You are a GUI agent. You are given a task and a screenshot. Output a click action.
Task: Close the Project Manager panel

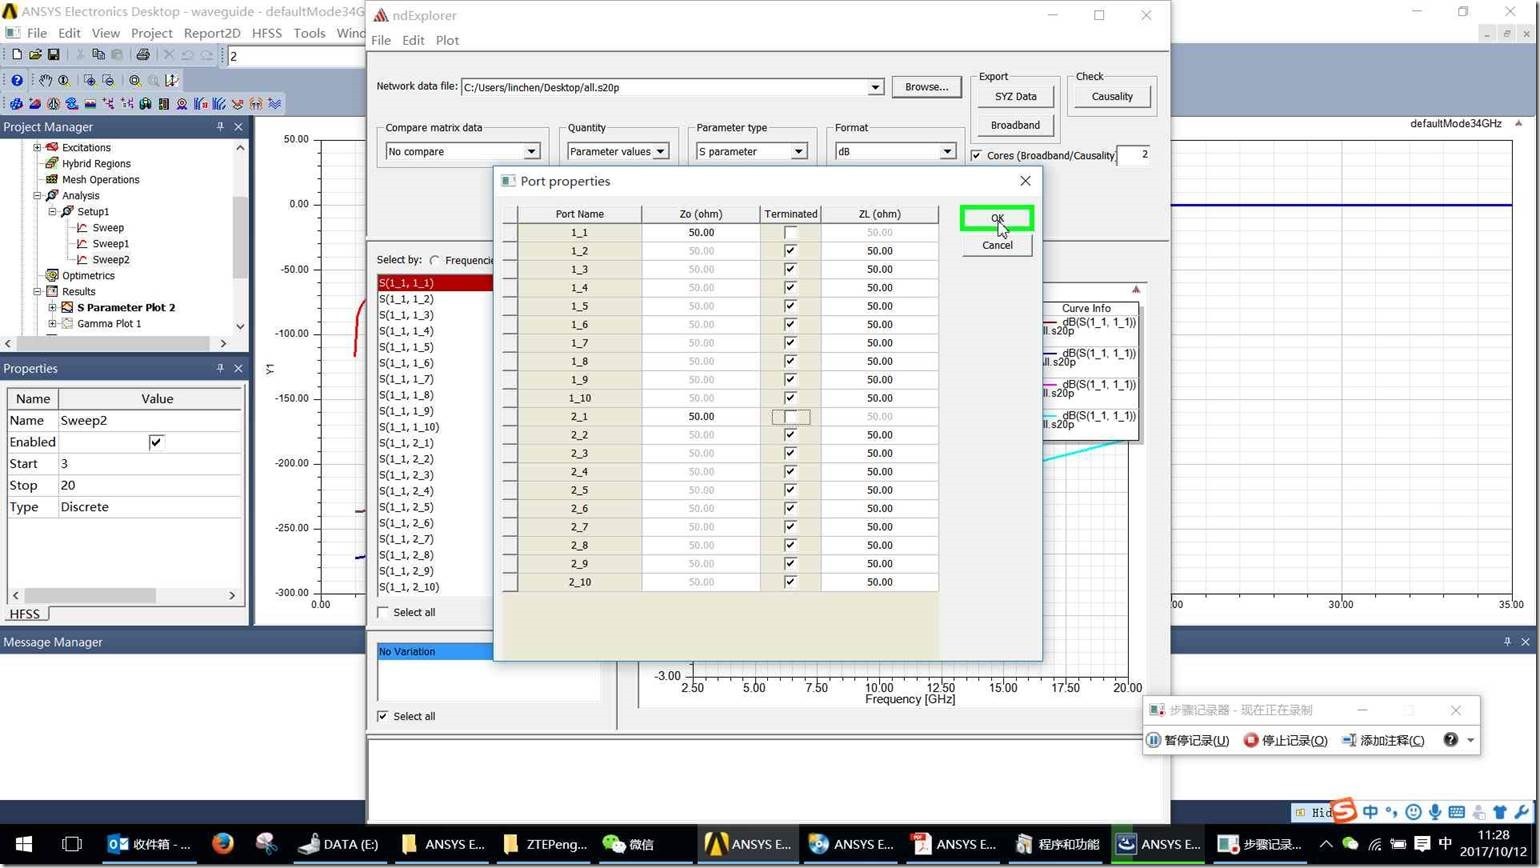tap(238, 127)
